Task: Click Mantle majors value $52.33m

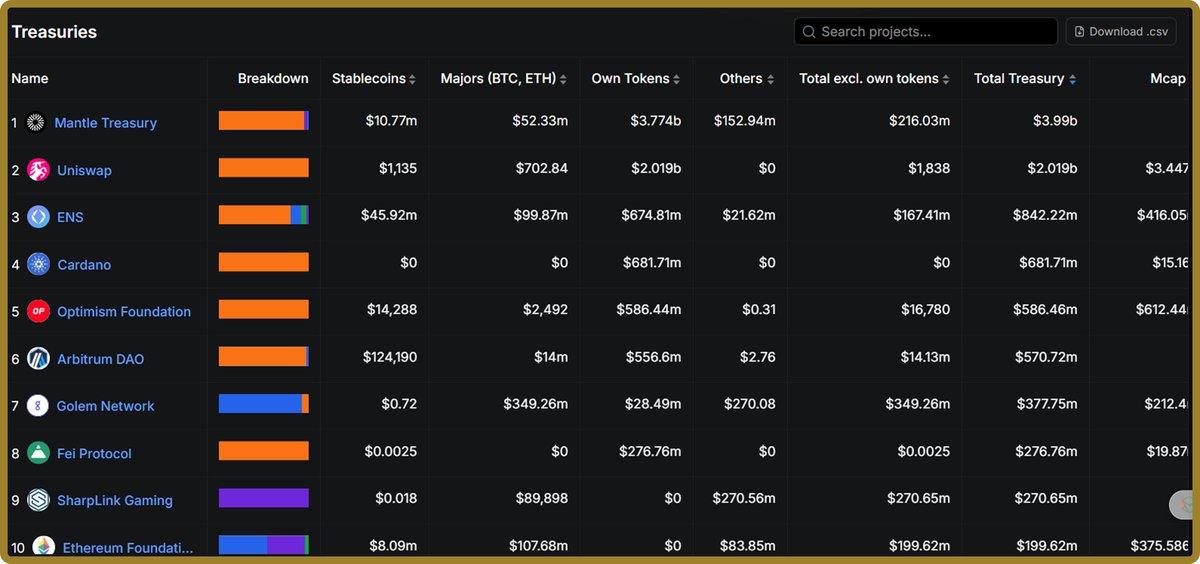Action: 541,121
